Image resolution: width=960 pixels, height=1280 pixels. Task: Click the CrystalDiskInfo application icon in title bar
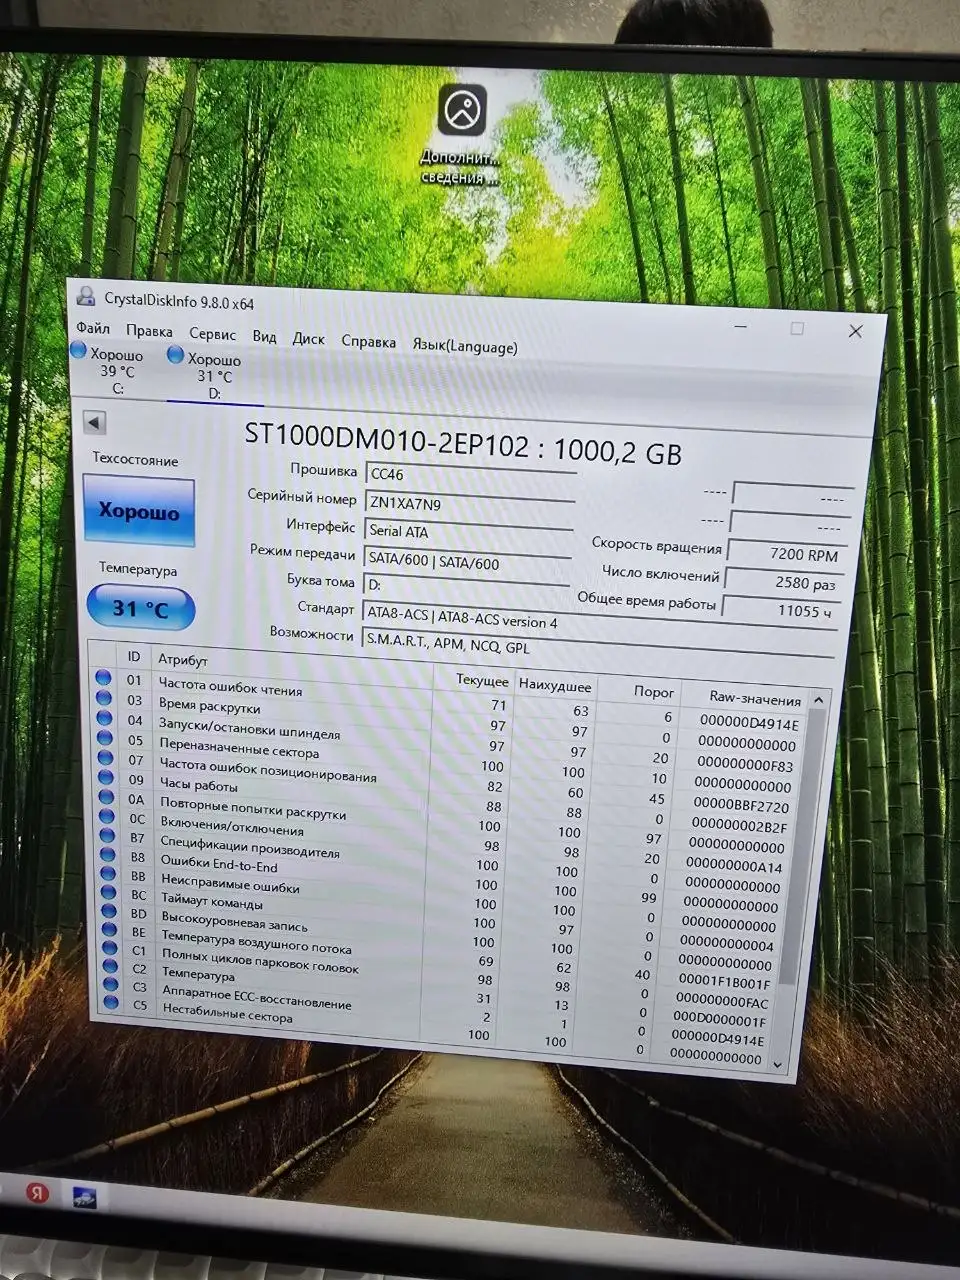(x=87, y=296)
